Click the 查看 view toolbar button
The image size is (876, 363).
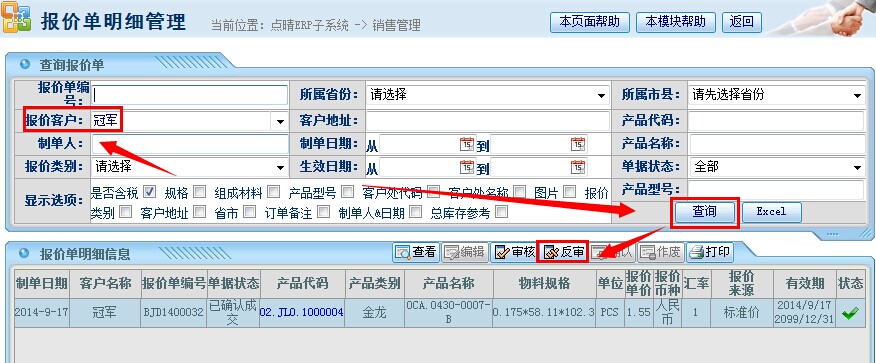click(416, 252)
